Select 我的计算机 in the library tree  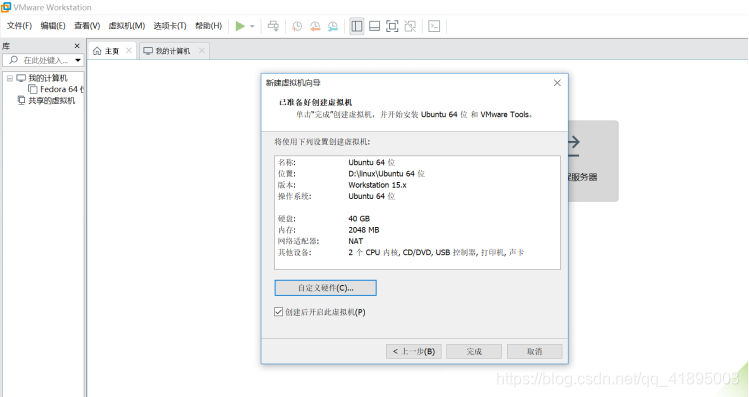48,78
